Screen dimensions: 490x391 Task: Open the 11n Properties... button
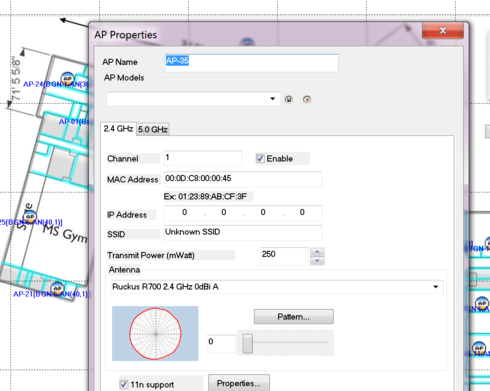pos(239,383)
